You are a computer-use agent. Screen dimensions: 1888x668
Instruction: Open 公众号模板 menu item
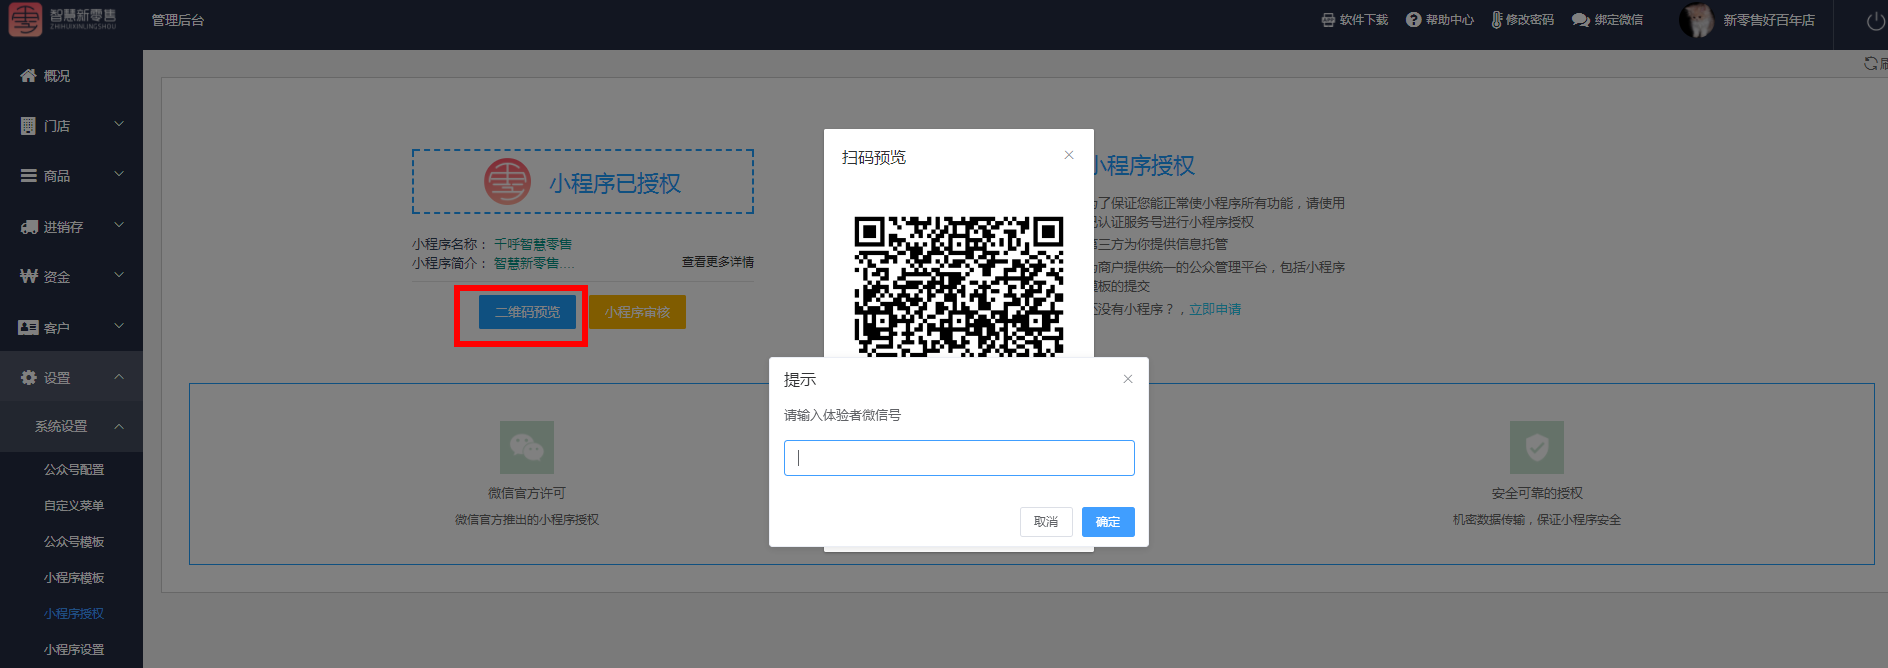click(74, 542)
